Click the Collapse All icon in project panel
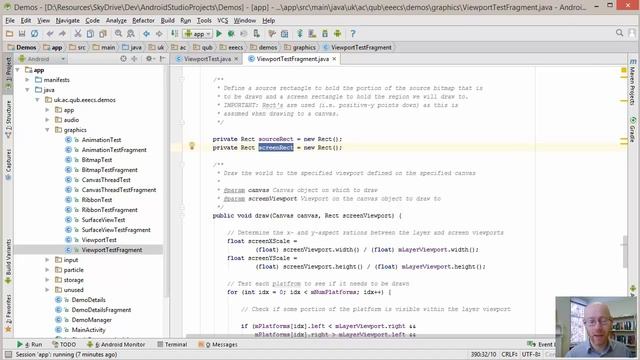This screenshot has width=640, height=360. pyautogui.click(x=134, y=59)
